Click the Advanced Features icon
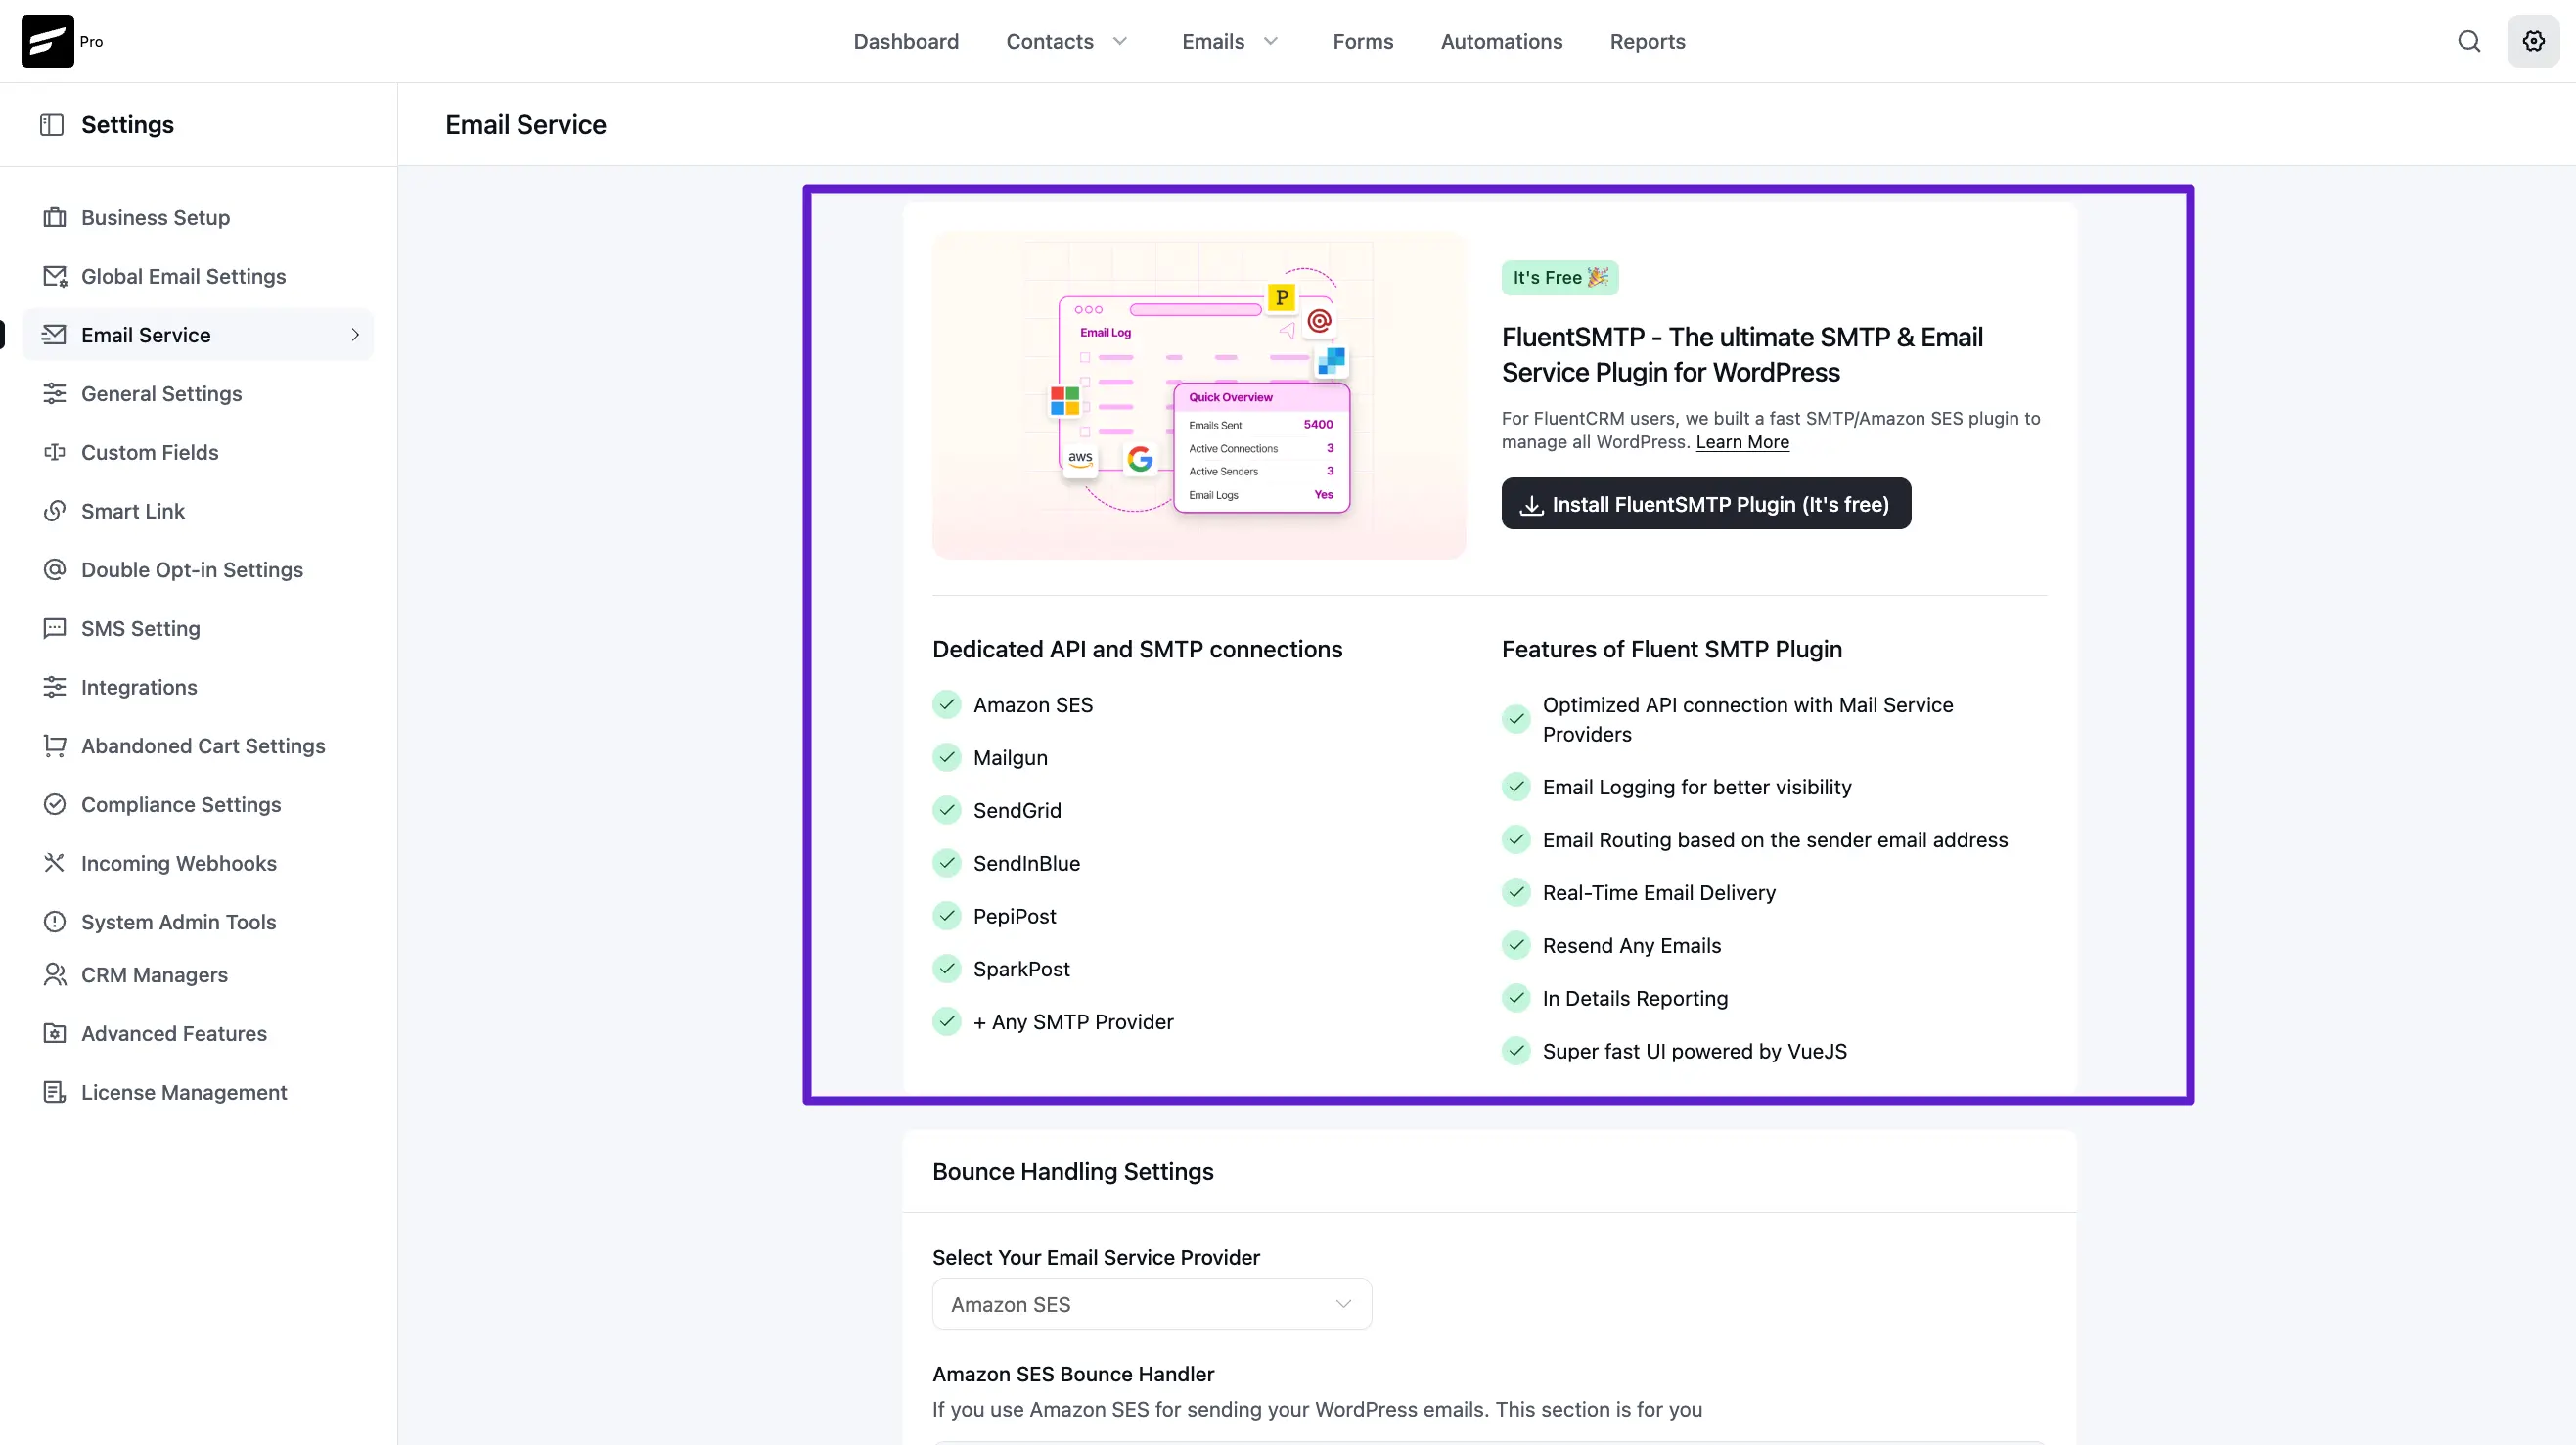This screenshot has height=1445, width=2576. [x=55, y=1033]
